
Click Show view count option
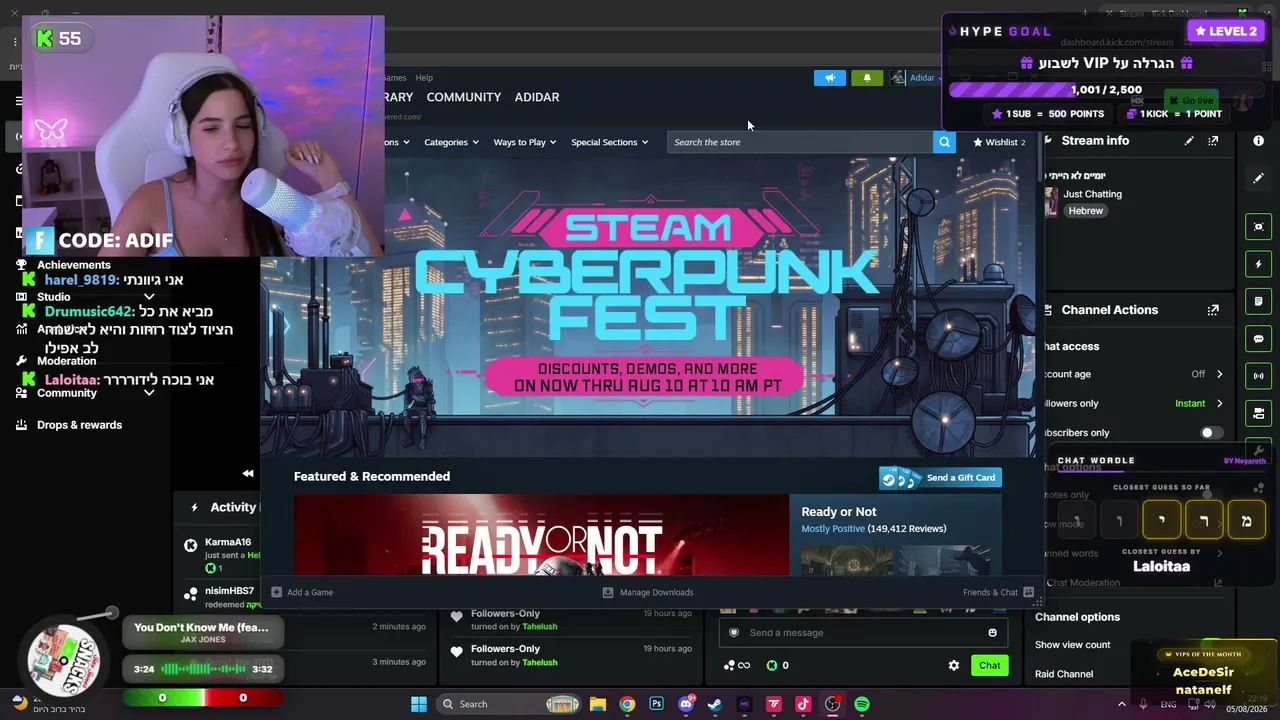point(1073,645)
